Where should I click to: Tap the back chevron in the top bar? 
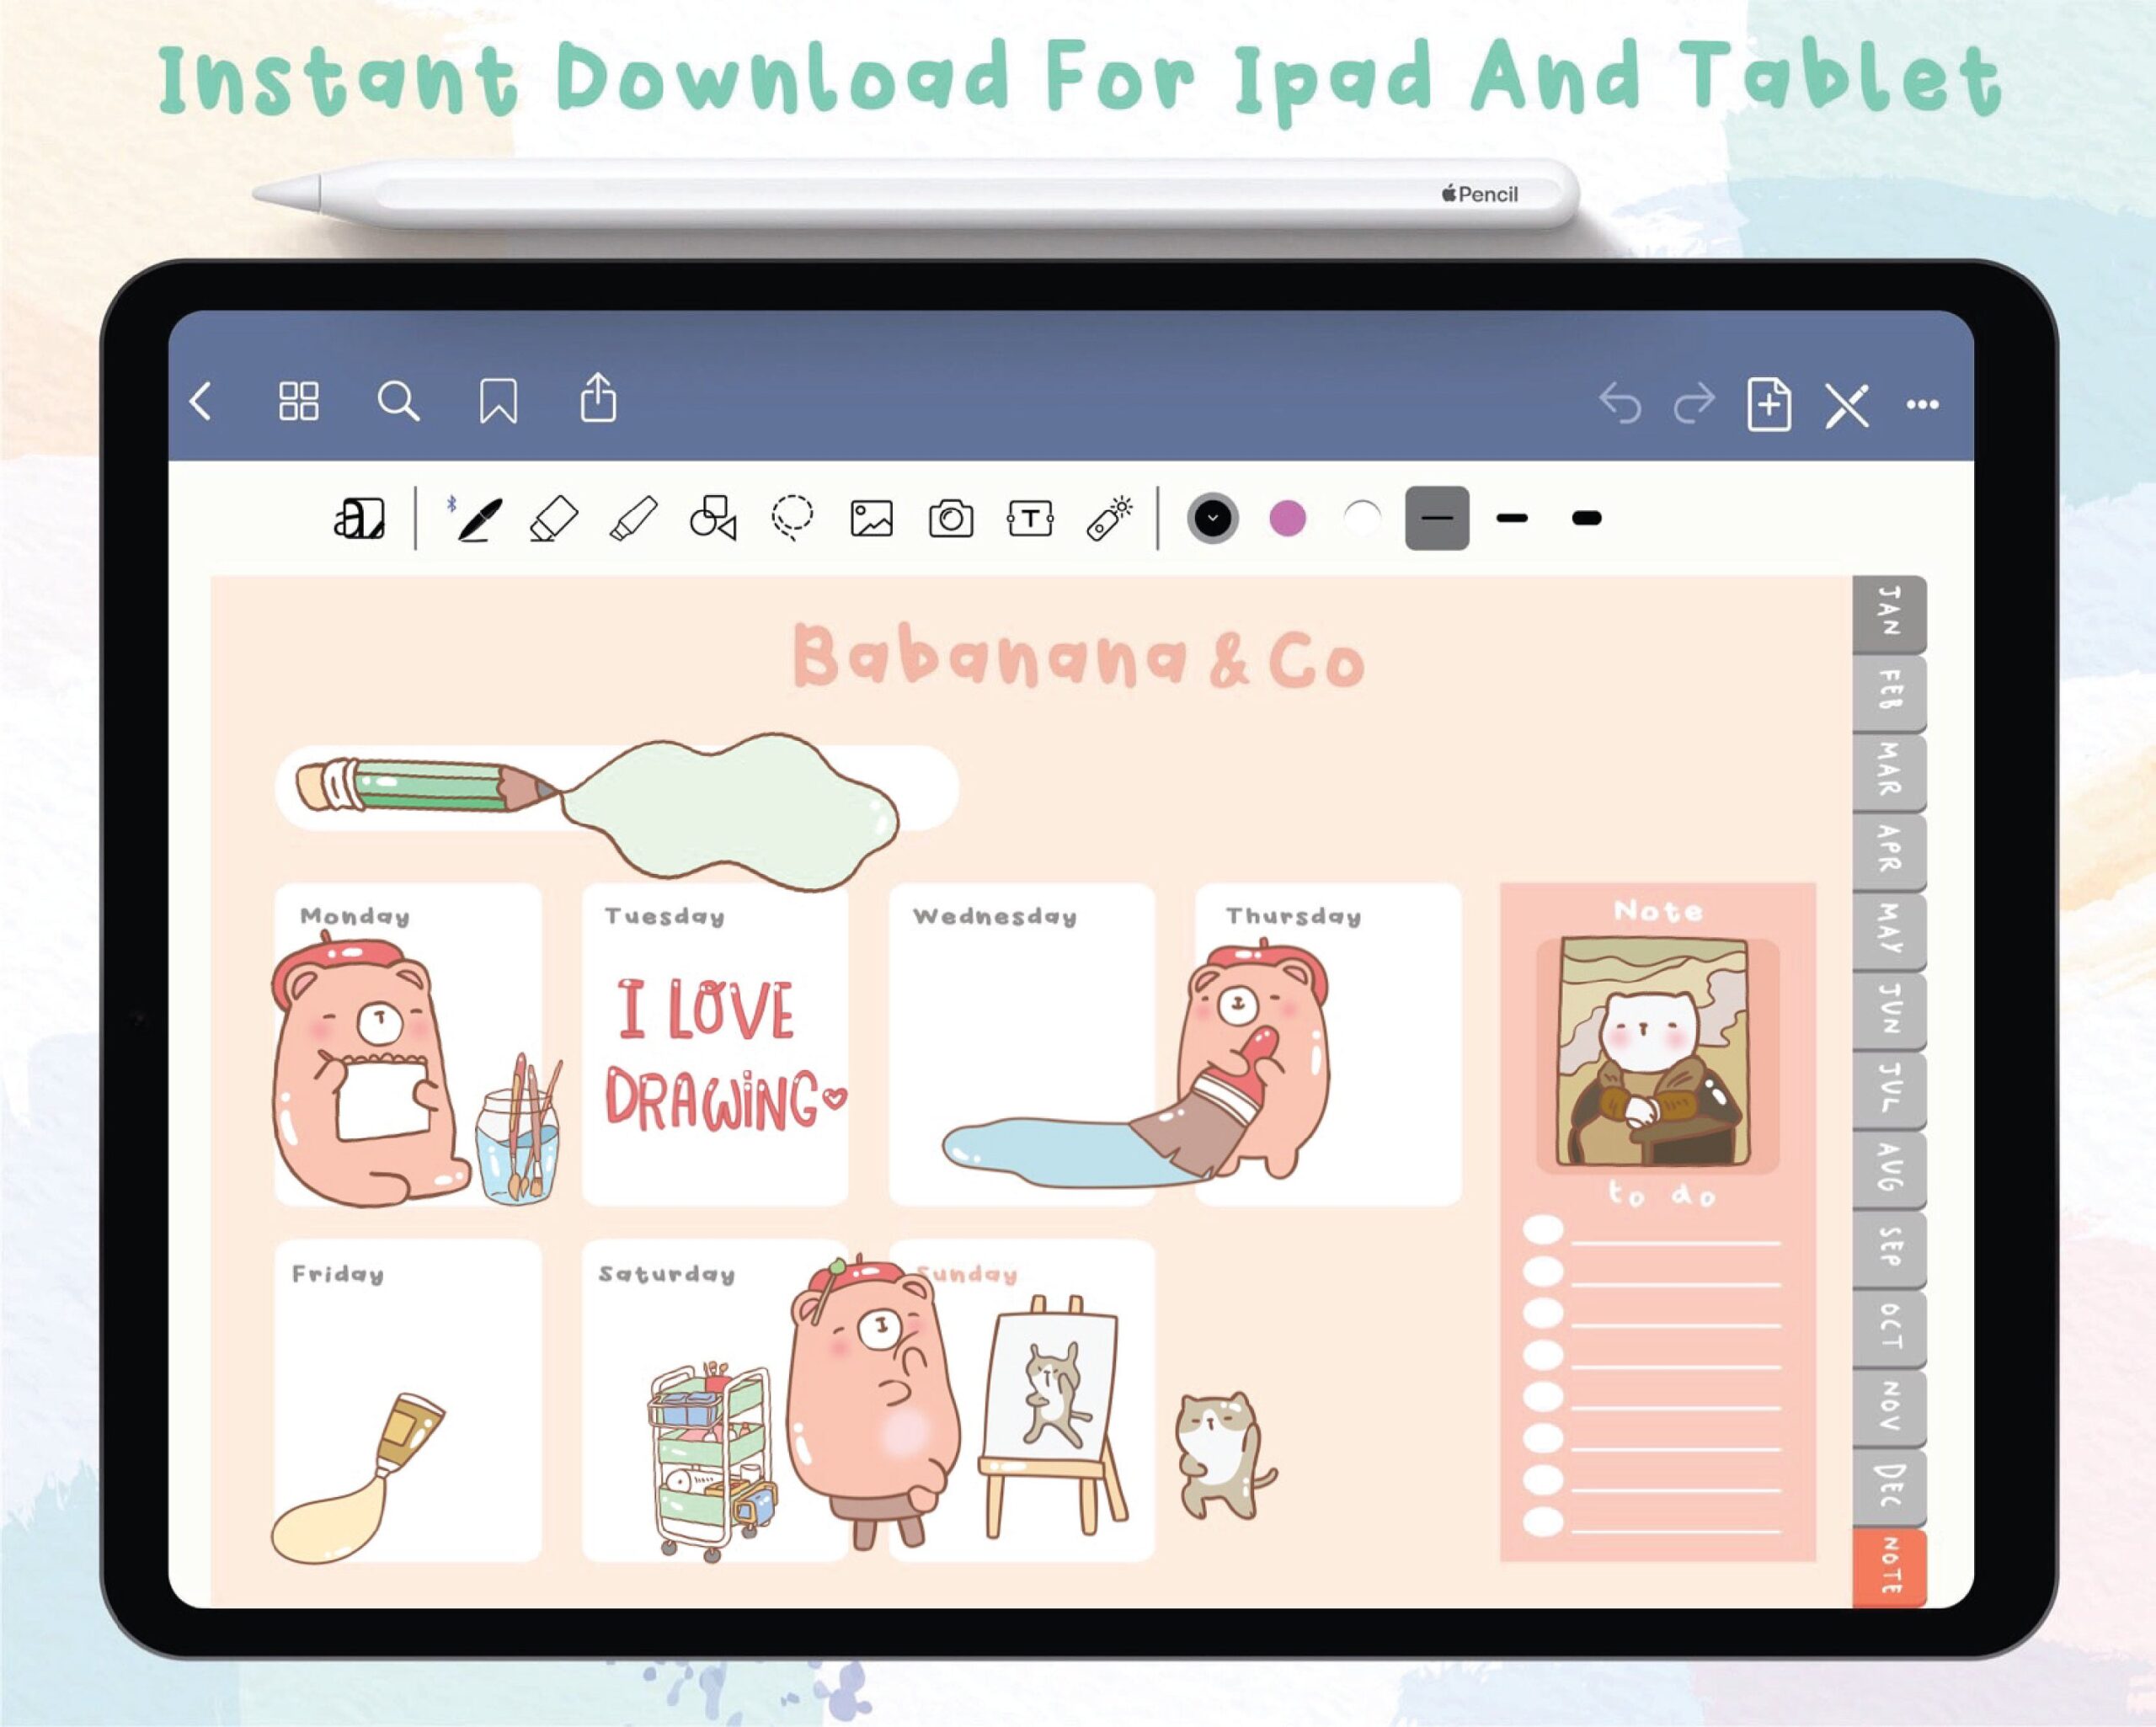(x=201, y=402)
